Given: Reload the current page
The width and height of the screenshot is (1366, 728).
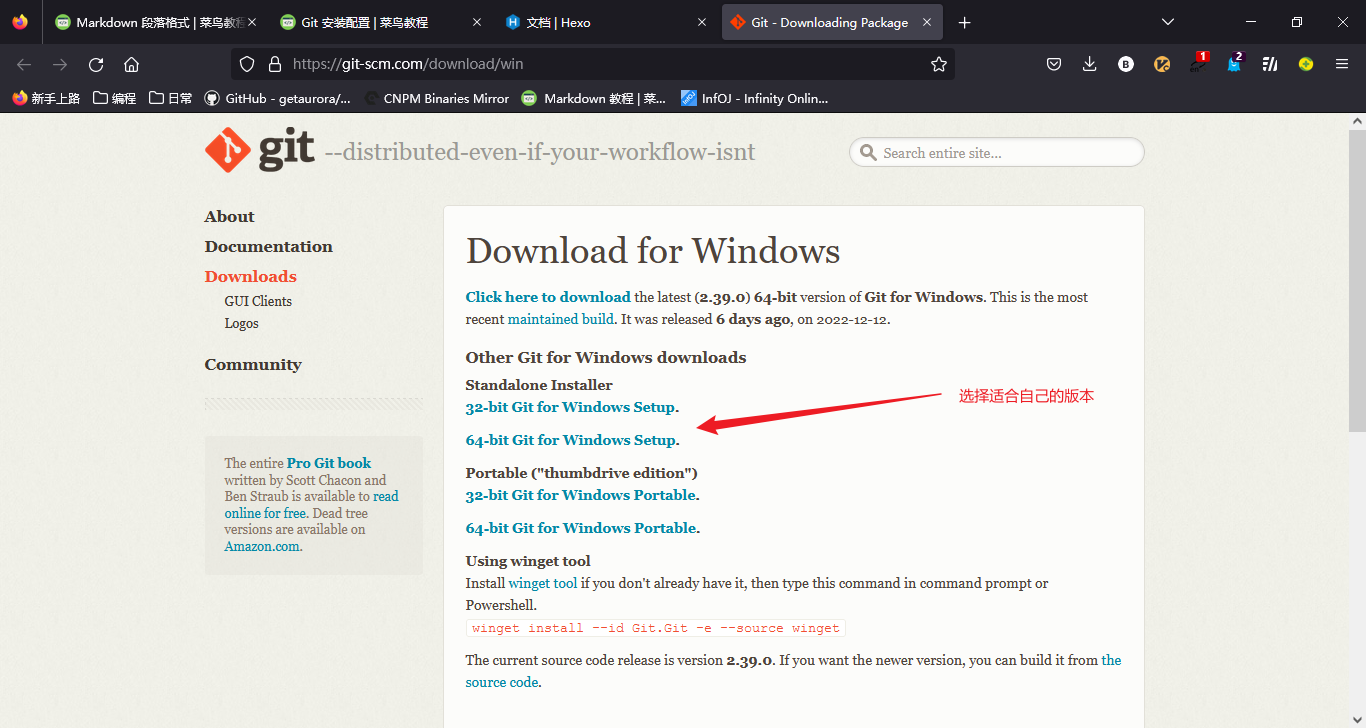Looking at the screenshot, I should point(96,64).
